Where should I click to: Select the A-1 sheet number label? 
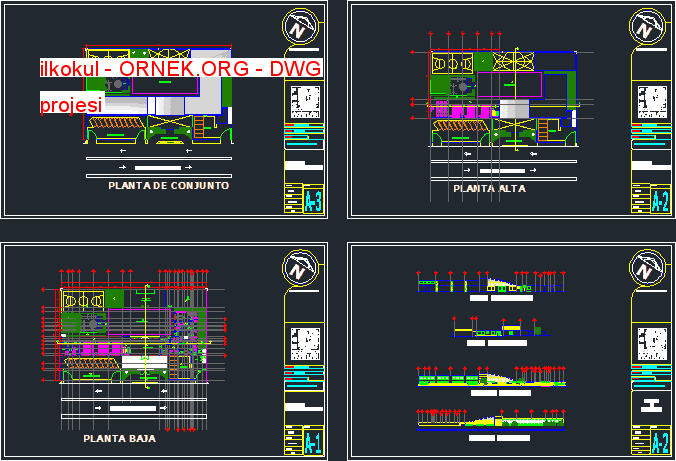pyautogui.click(x=313, y=441)
